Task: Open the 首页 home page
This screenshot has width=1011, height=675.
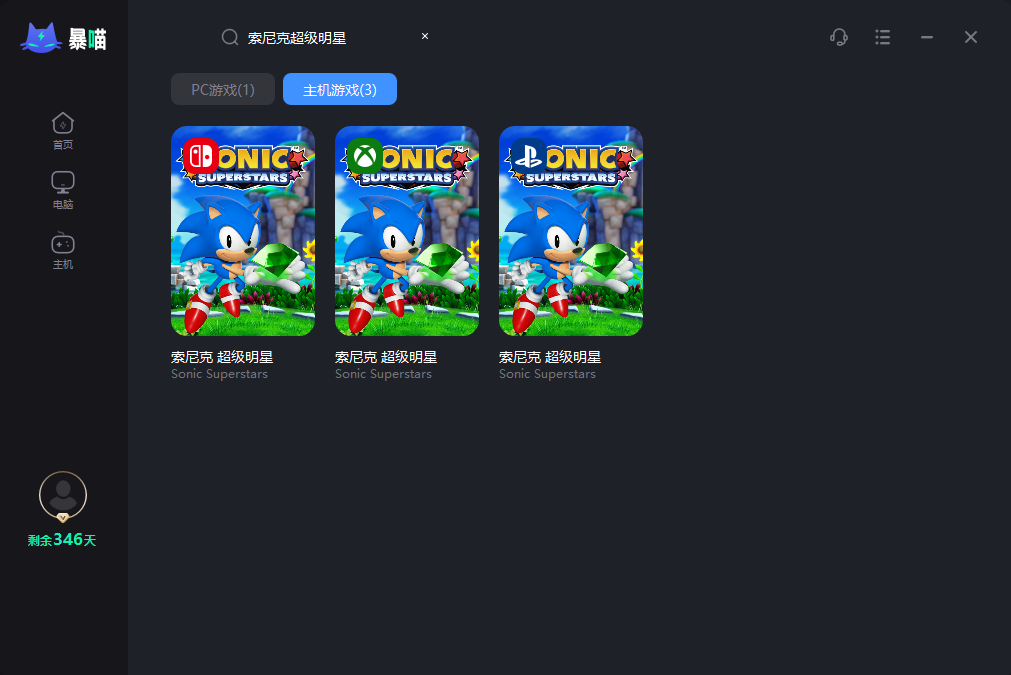Action: tap(63, 131)
